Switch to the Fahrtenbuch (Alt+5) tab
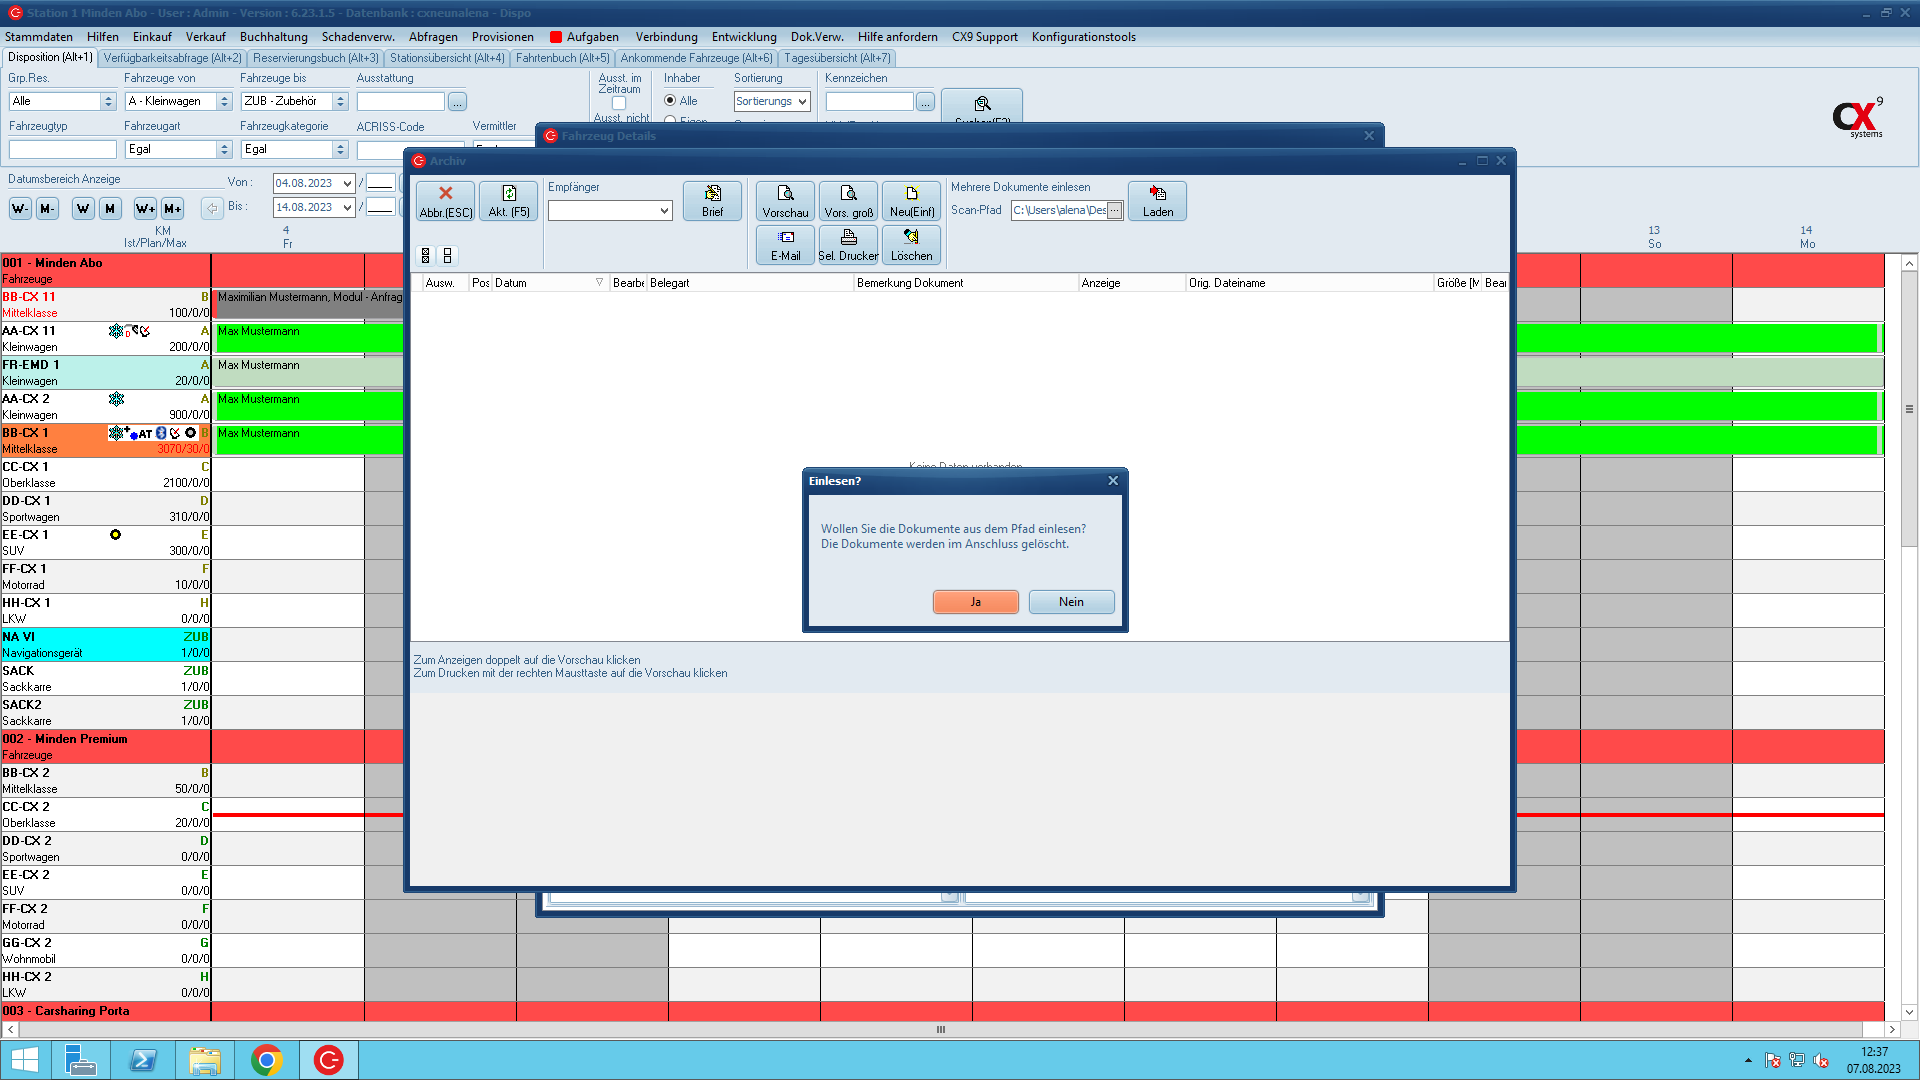Screen dimensions: 1920x1080 [562, 58]
